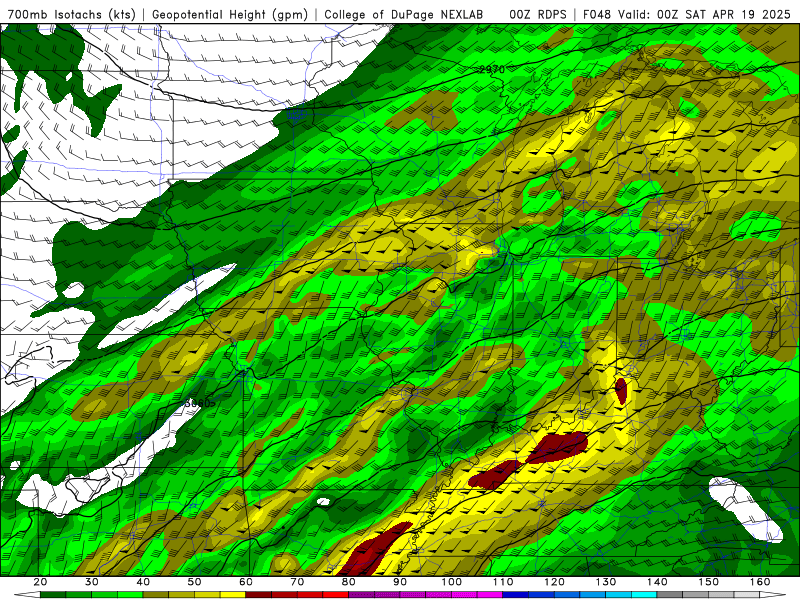Screen dimensions: 800x600
Task: Click the '140' label on the color scale
Action: pos(658,582)
